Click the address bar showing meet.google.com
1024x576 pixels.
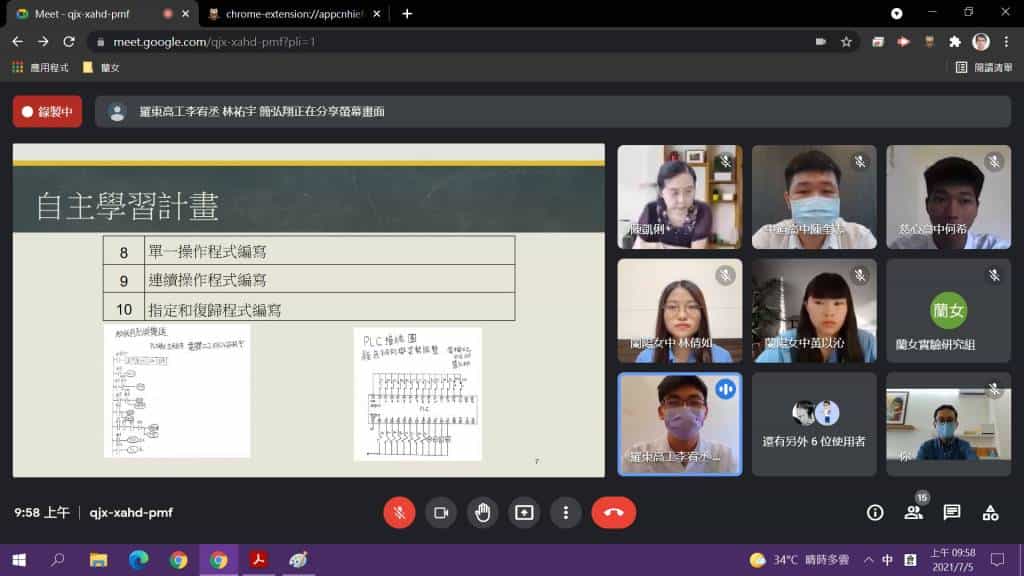coord(450,42)
